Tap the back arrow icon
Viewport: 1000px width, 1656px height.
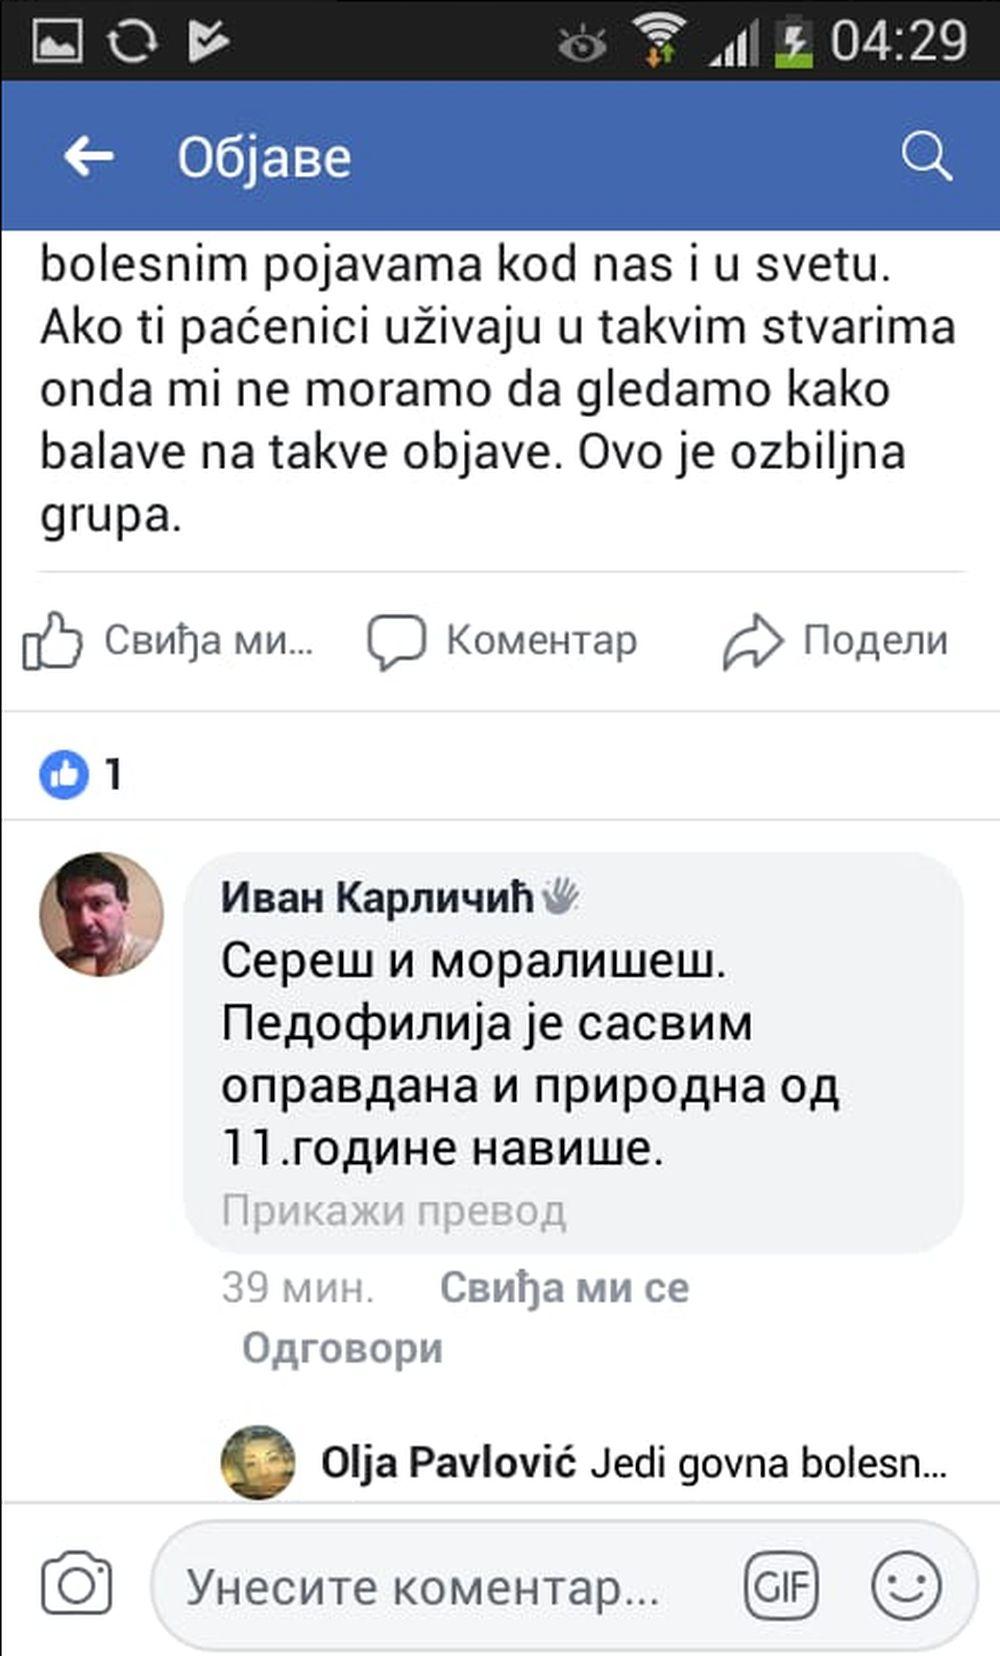tap(88, 157)
